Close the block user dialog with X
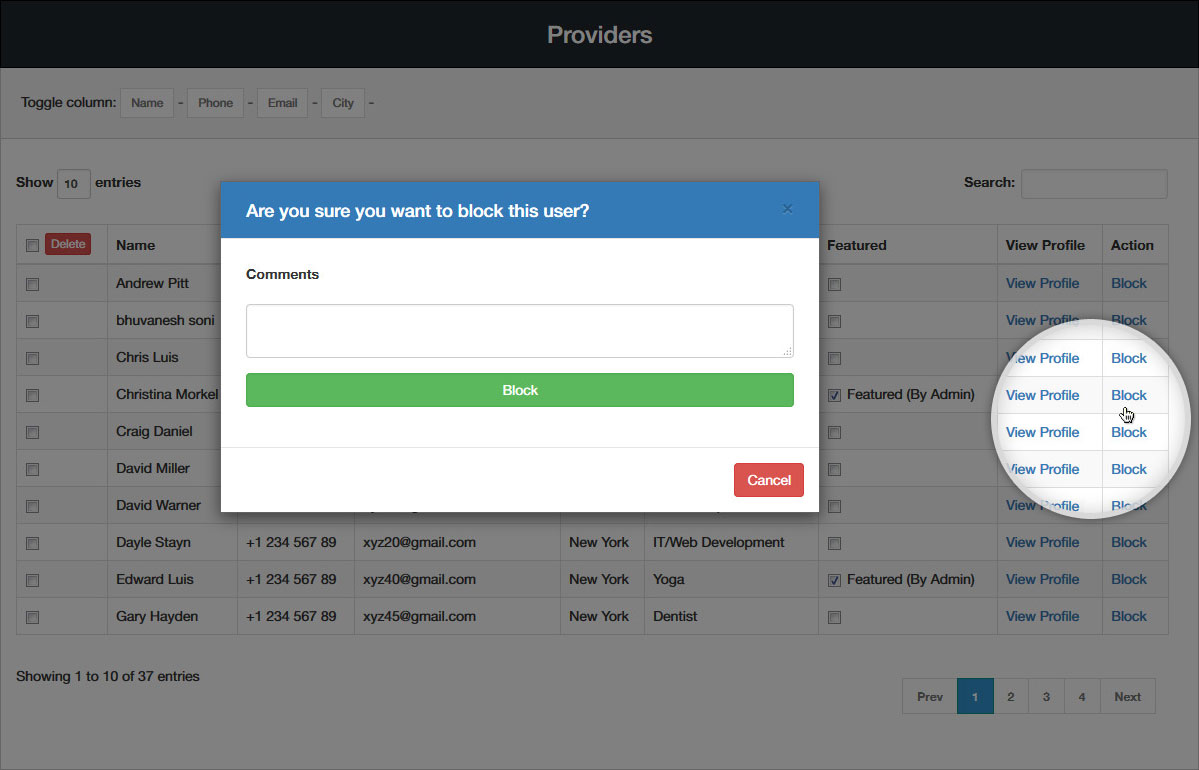The image size is (1199, 770). pos(787,209)
